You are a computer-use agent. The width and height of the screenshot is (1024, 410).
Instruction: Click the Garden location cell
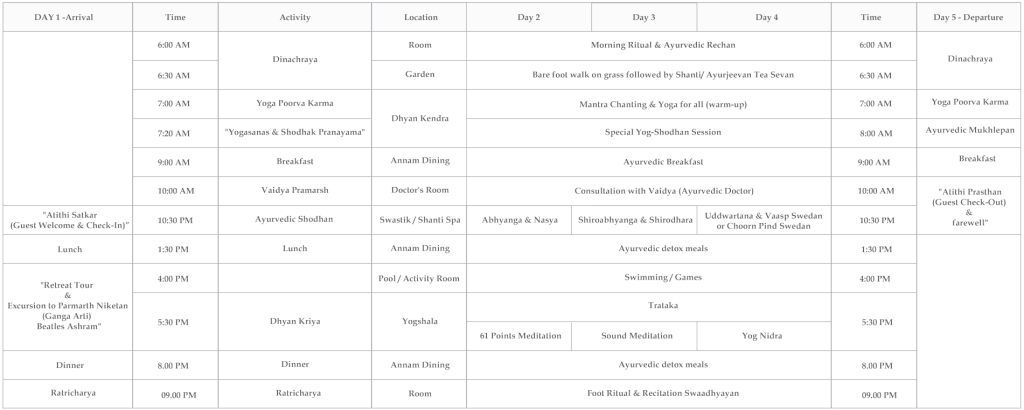pyautogui.click(x=419, y=75)
